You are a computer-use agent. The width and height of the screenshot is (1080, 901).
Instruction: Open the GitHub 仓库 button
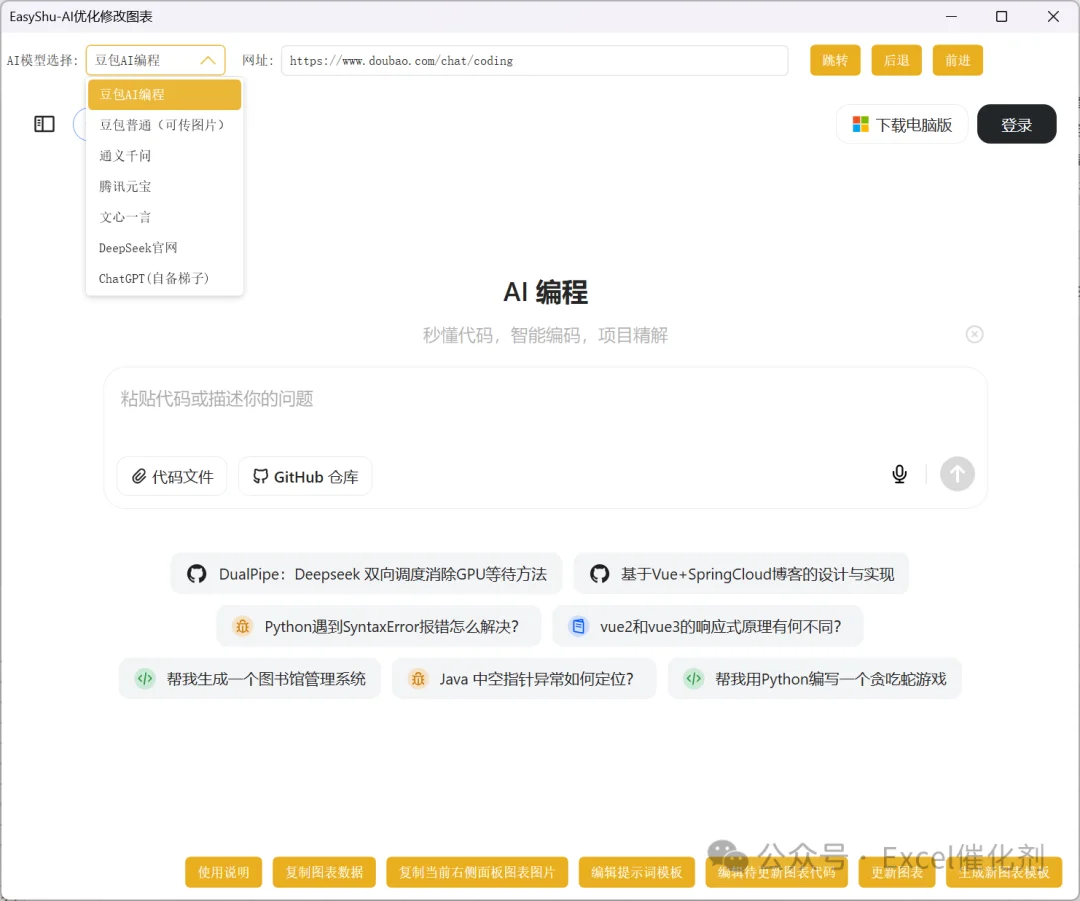(305, 476)
